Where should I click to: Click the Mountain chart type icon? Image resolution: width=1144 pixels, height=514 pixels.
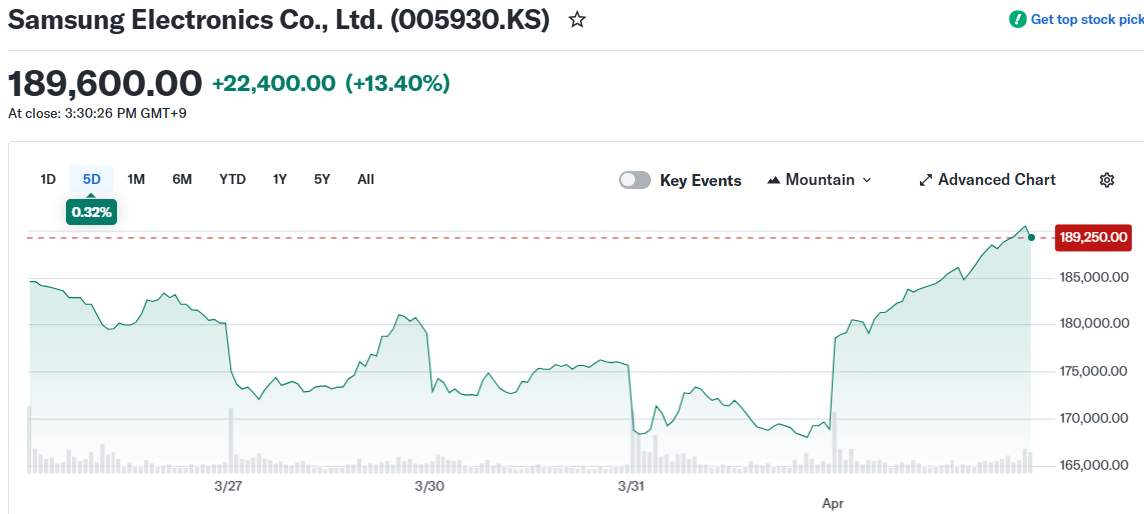(773, 180)
